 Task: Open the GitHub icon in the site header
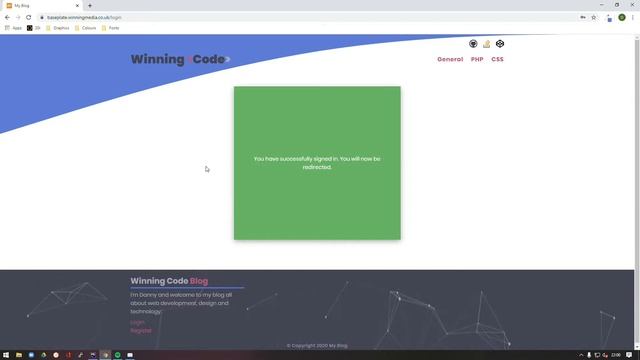473,44
